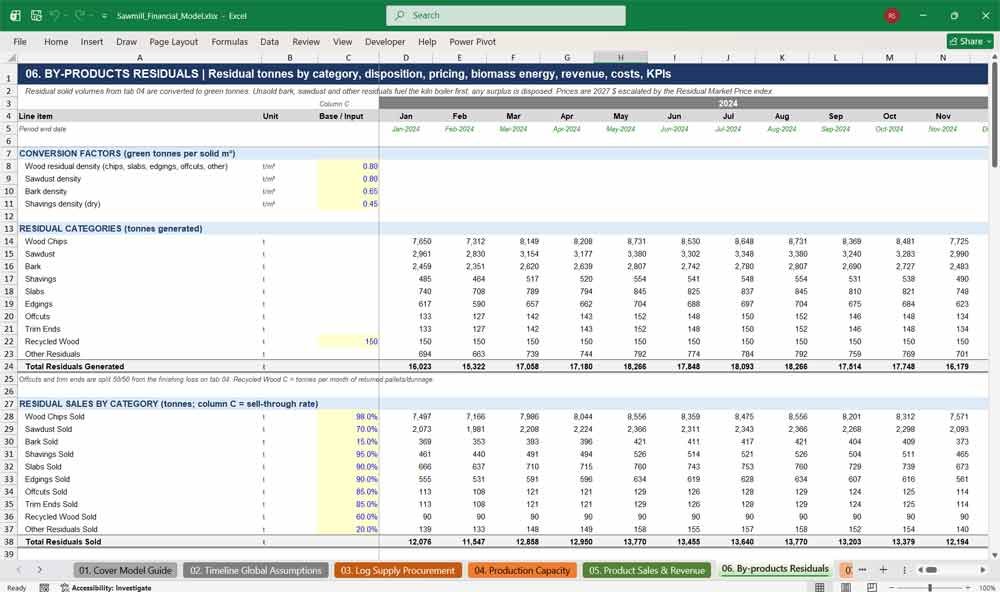Screen dimensions: 1000x592
Task: Open the Customize Quick Access Toolbar dropdown
Action: pyautogui.click(x=104, y=16)
